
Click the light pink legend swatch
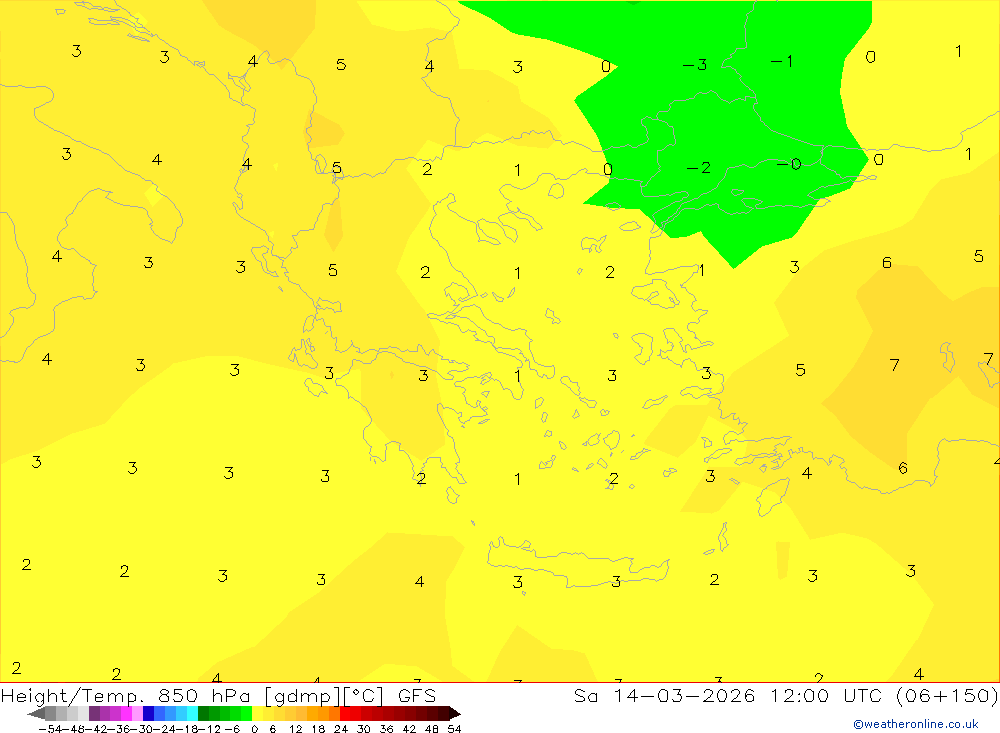pos(137,713)
